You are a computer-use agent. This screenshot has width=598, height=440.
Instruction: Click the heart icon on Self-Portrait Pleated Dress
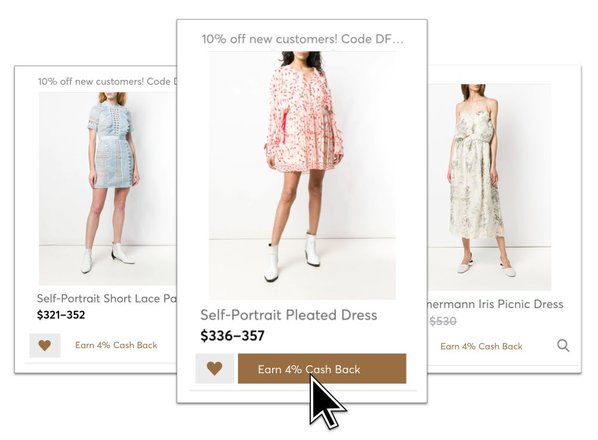pyautogui.click(x=214, y=368)
